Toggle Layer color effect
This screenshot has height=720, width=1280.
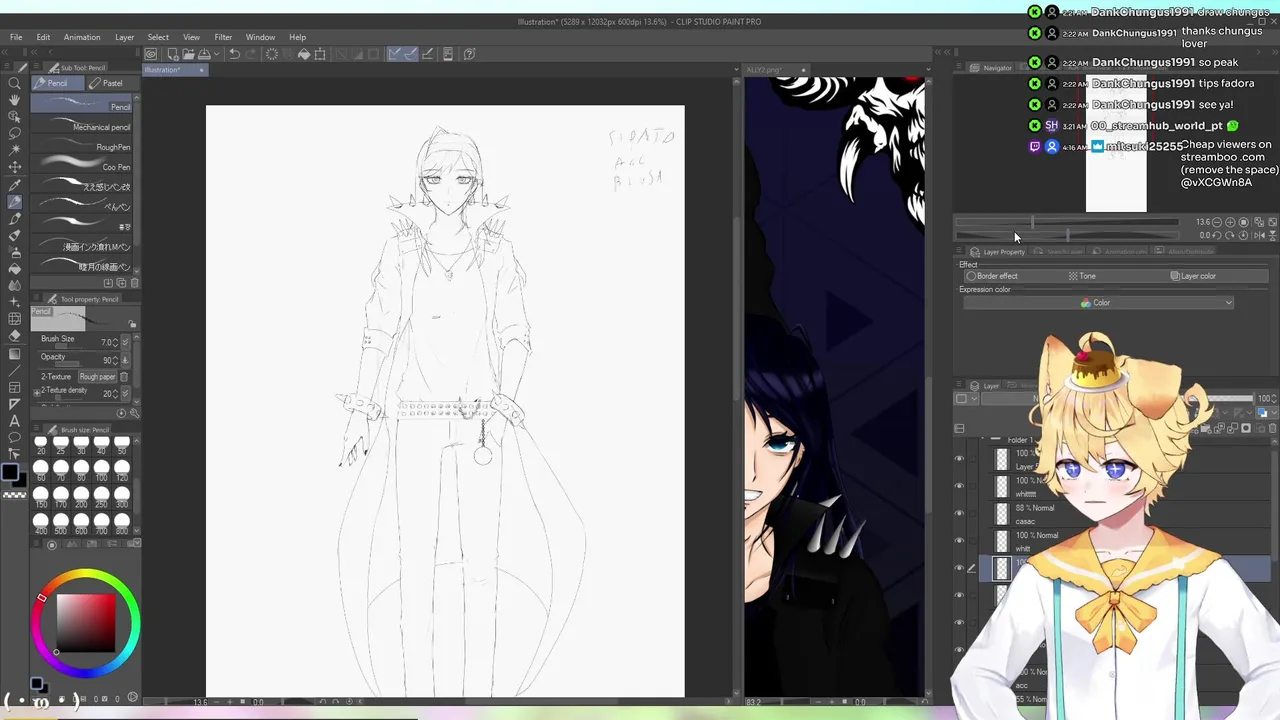click(1194, 276)
